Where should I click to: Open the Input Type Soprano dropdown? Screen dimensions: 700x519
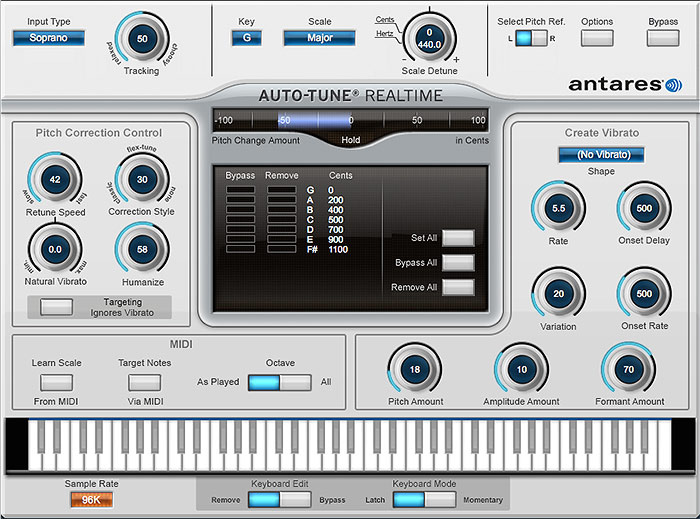point(48,38)
